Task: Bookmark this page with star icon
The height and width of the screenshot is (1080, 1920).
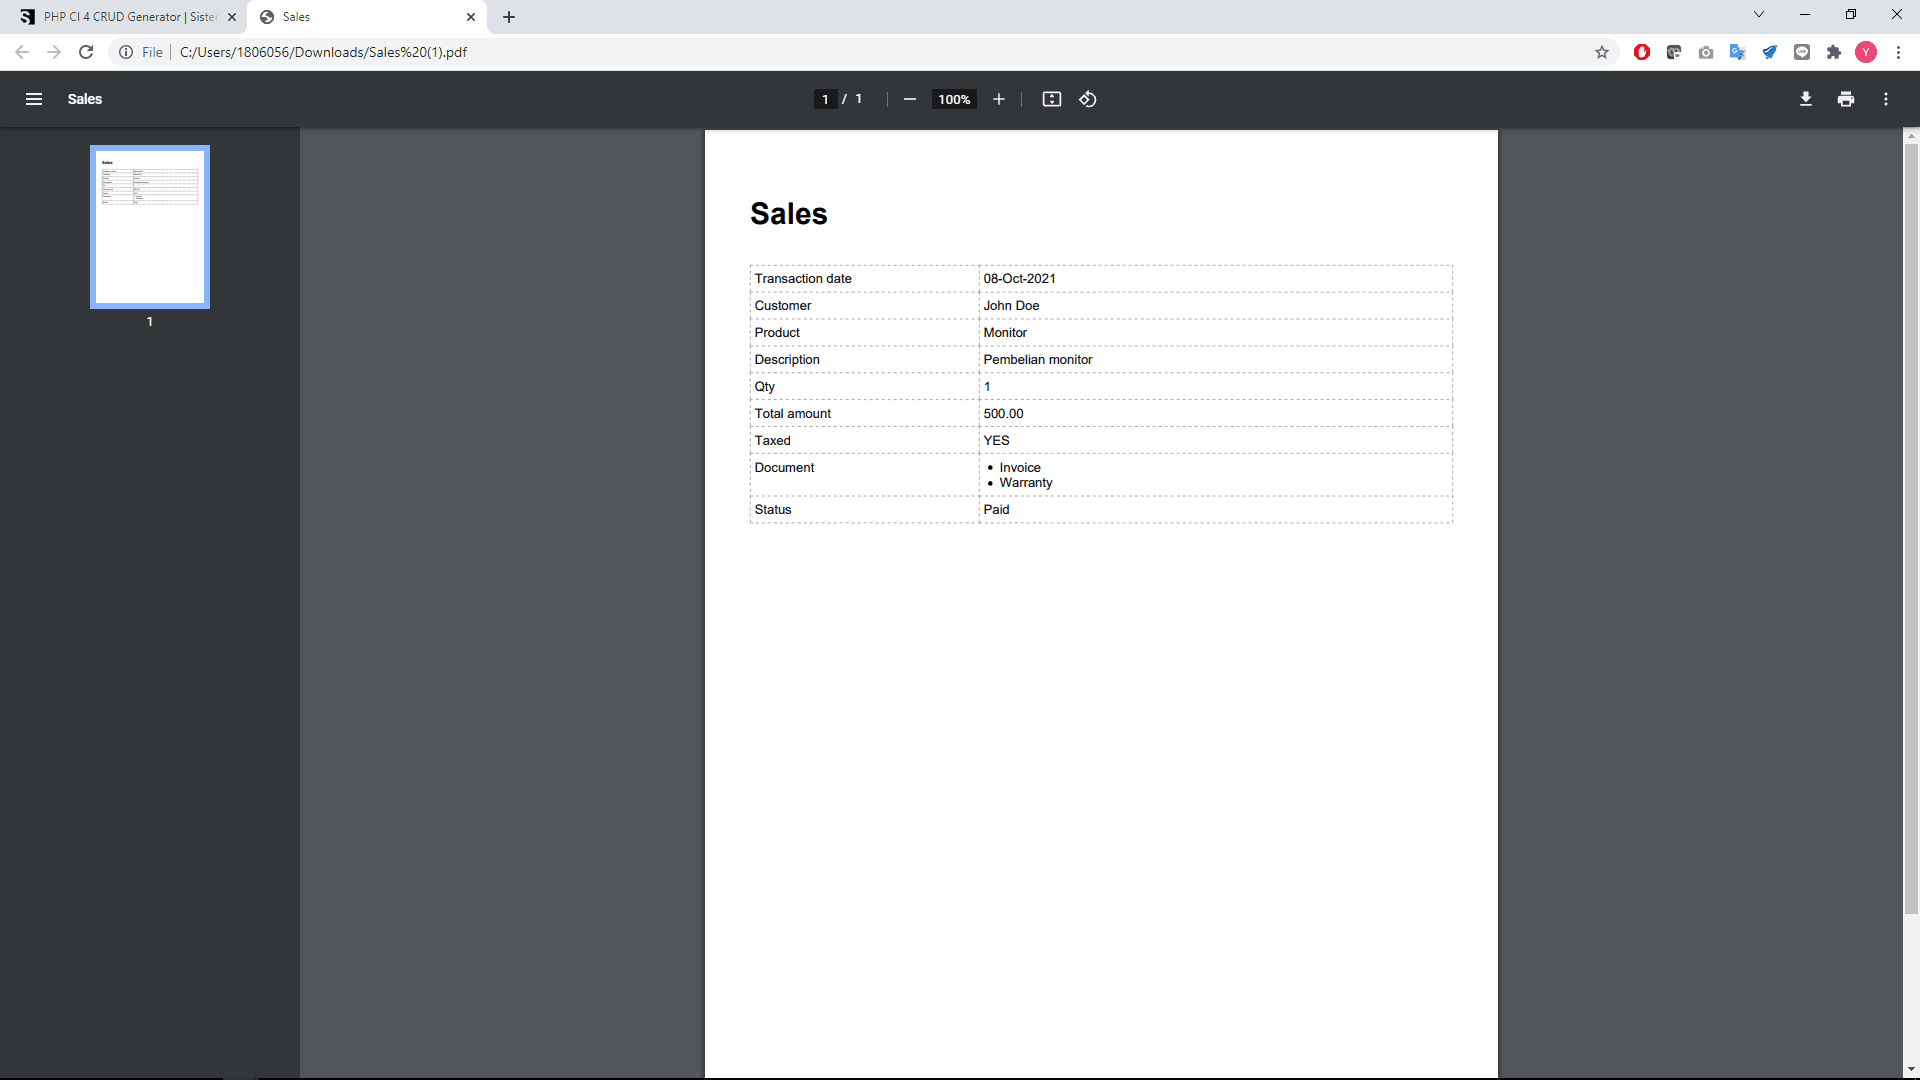Action: (x=1601, y=52)
